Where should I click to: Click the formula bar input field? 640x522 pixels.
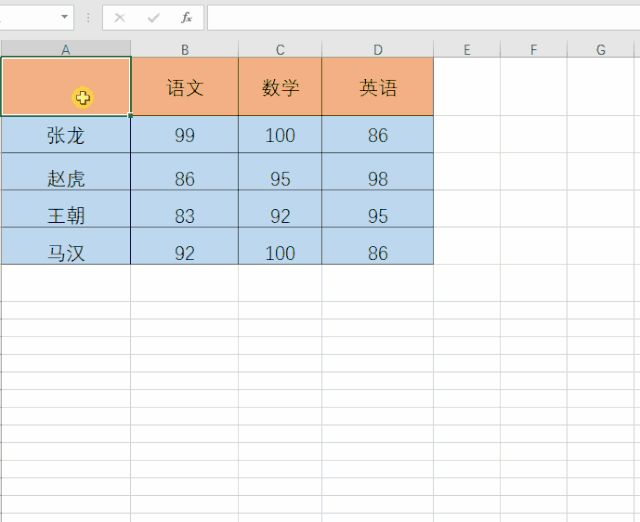420,18
